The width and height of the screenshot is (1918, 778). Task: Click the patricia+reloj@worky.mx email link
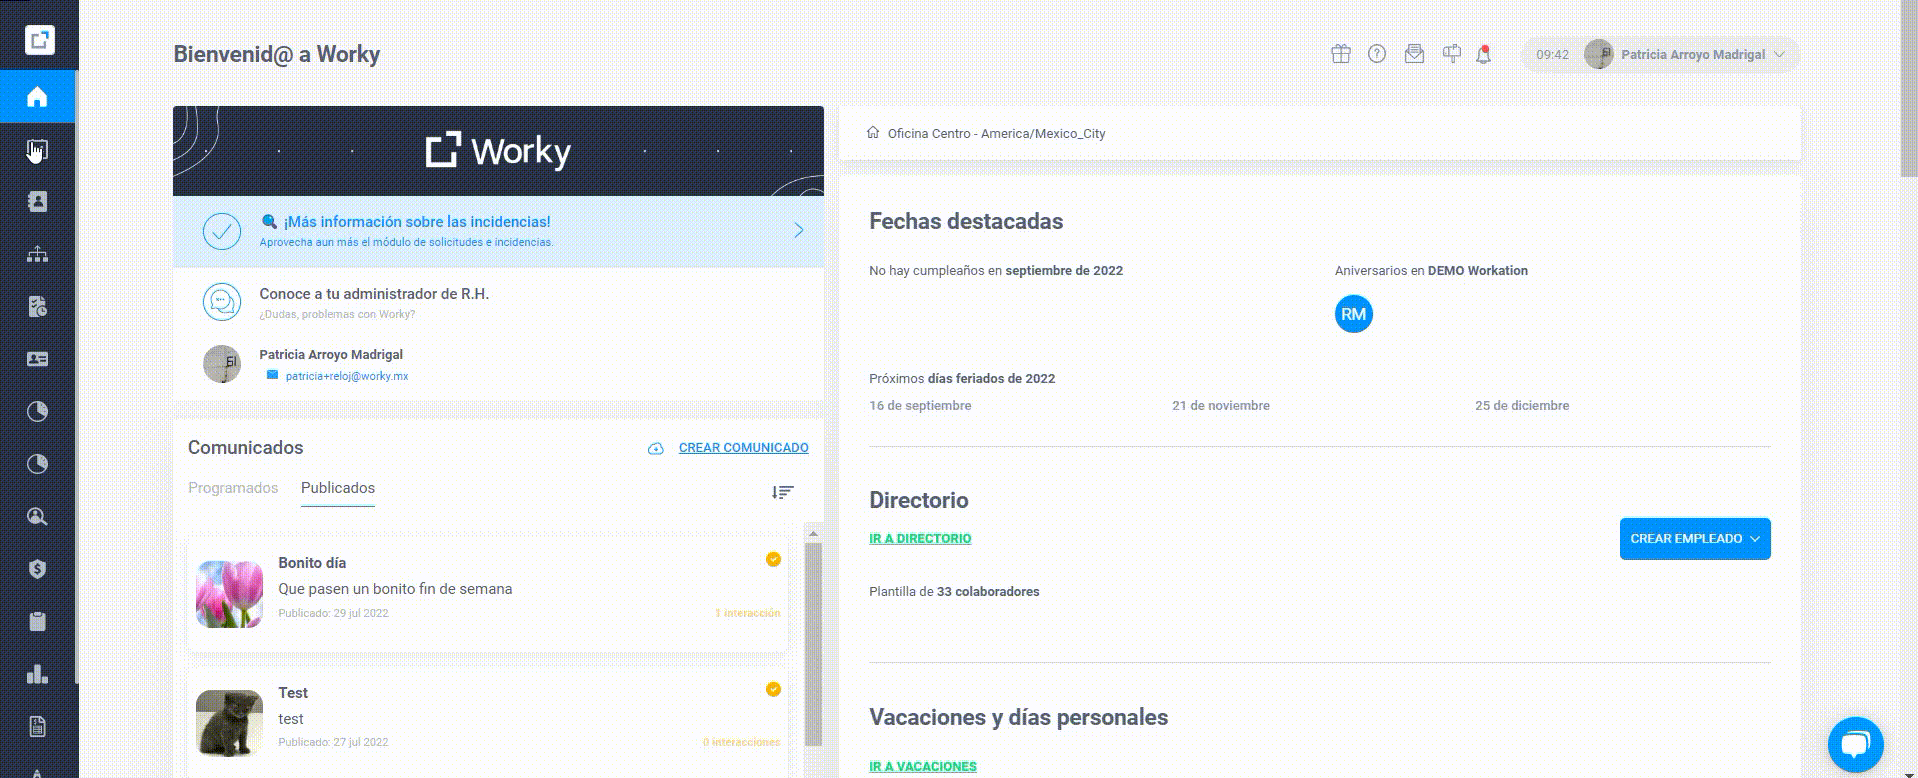click(x=347, y=376)
